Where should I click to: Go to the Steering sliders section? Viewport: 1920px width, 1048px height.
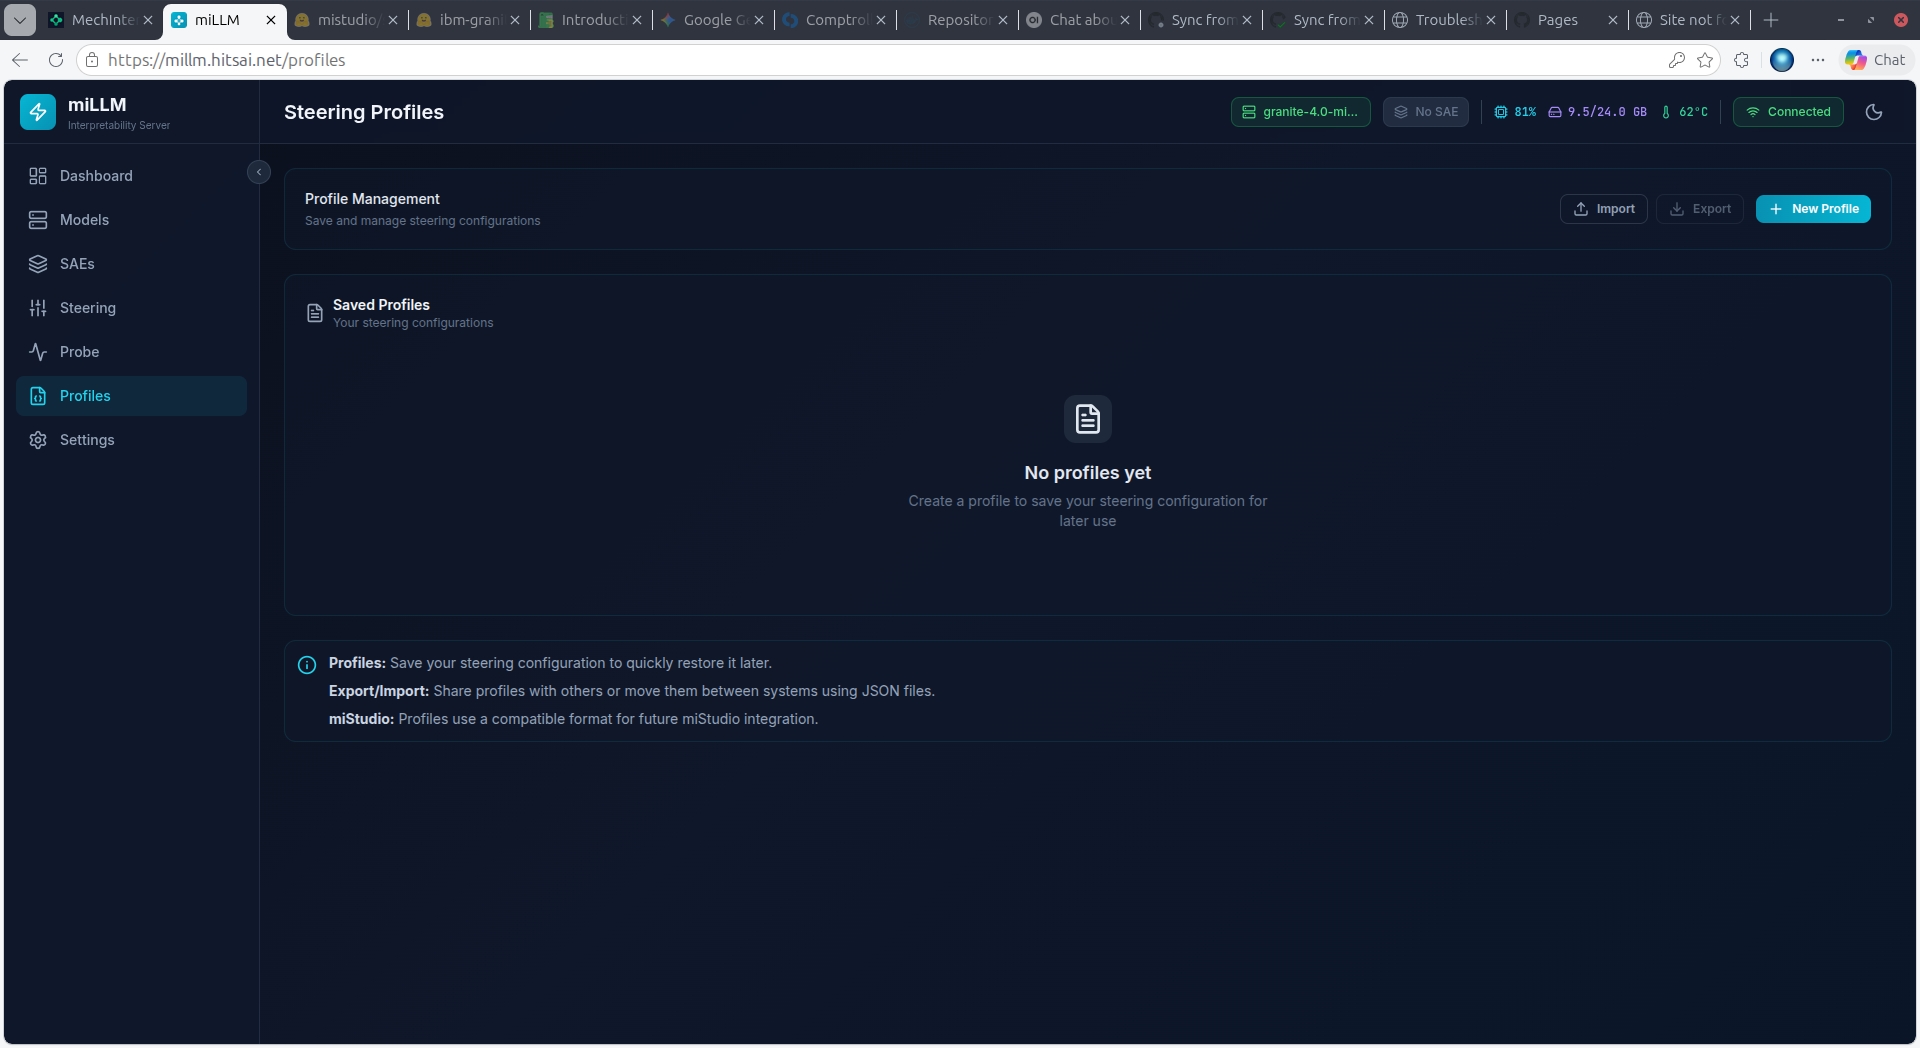pyautogui.click(x=87, y=308)
